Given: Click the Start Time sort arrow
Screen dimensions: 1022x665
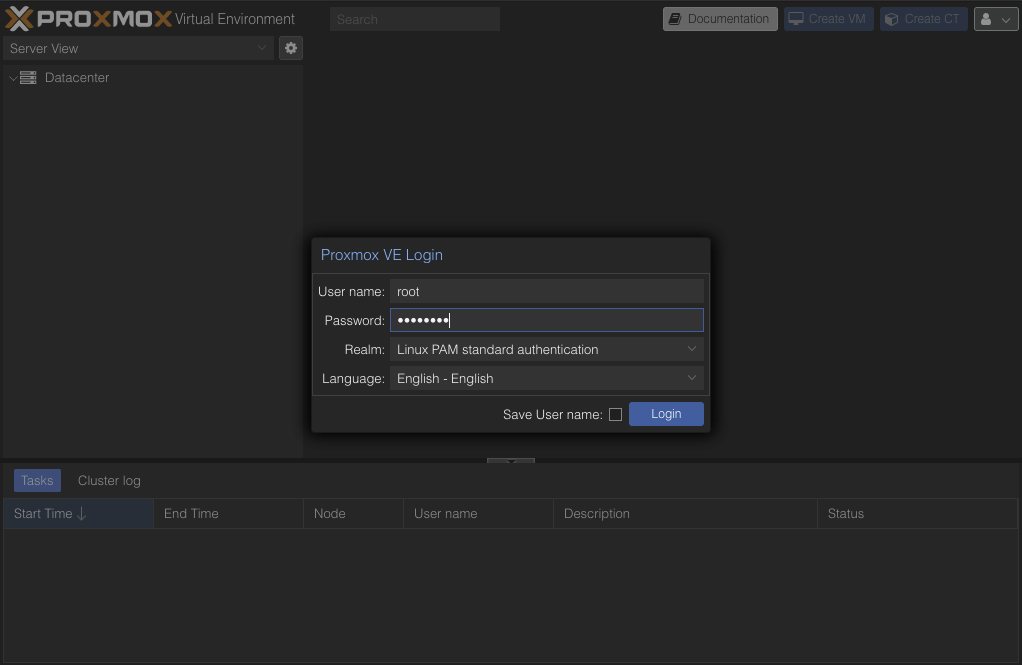Looking at the screenshot, I should click(82, 514).
